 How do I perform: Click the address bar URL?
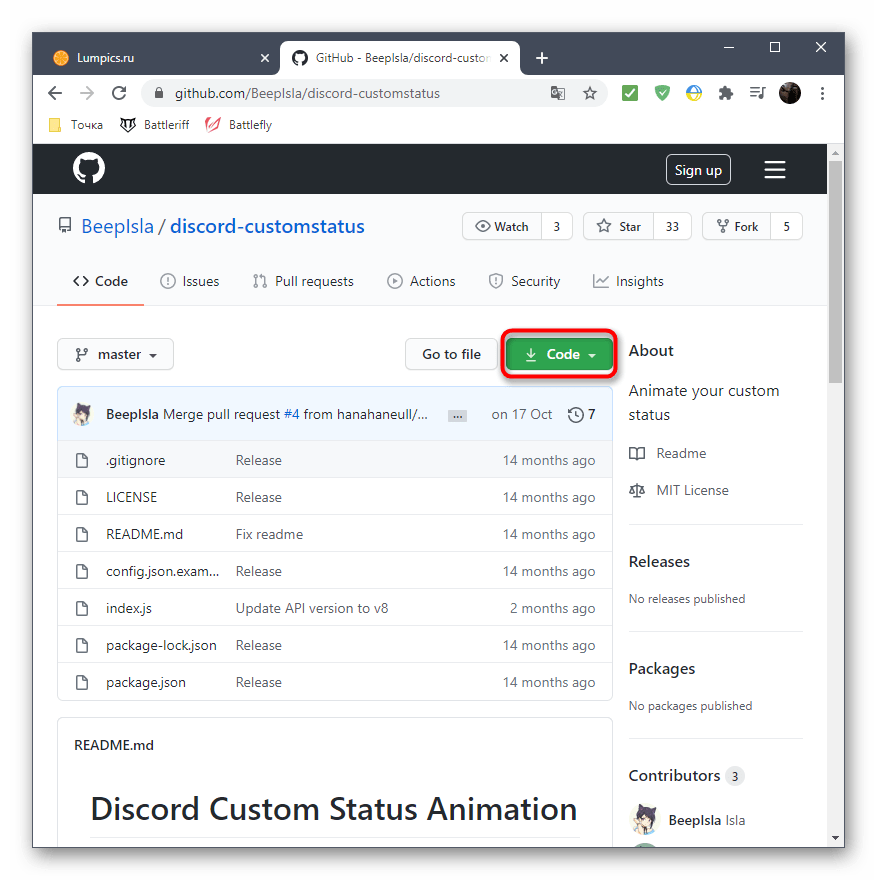[307, 93]
